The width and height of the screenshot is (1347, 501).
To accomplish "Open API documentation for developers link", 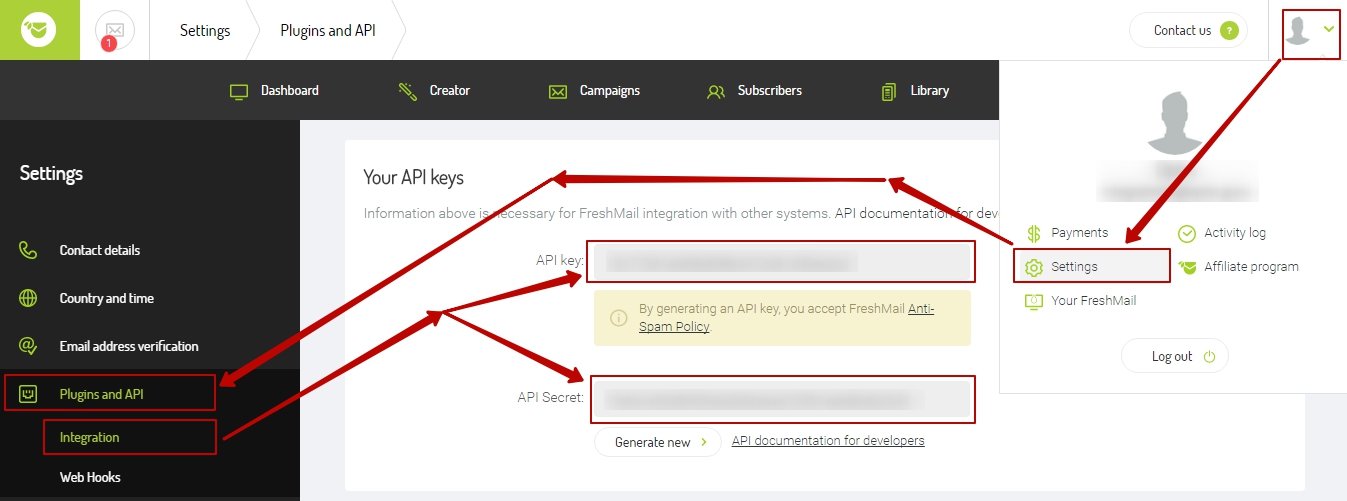I will click(828, 440).
